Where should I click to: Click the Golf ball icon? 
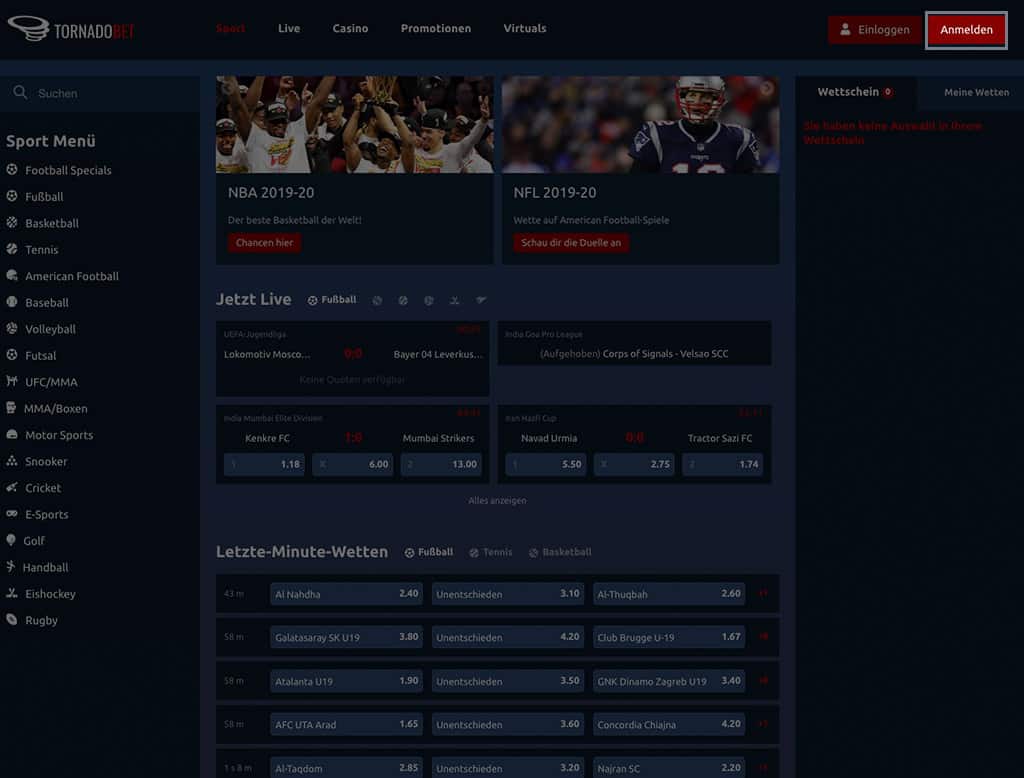(x=10, y=540)
